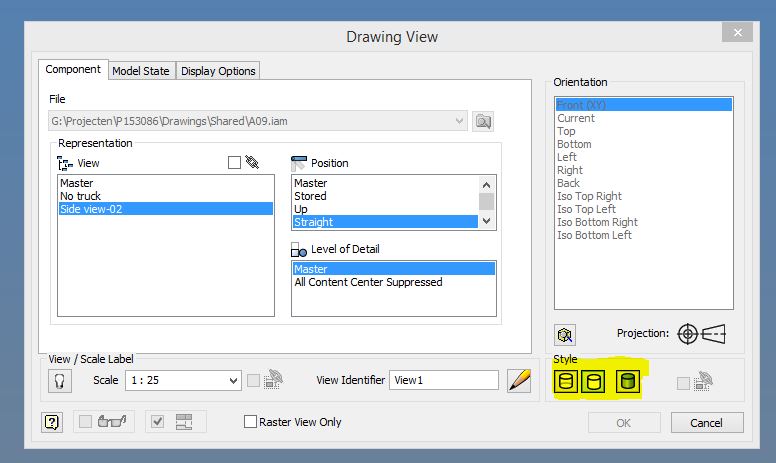Screen dimensions: 776x463
Task: Select Current orientation
Action: point(643,118)
